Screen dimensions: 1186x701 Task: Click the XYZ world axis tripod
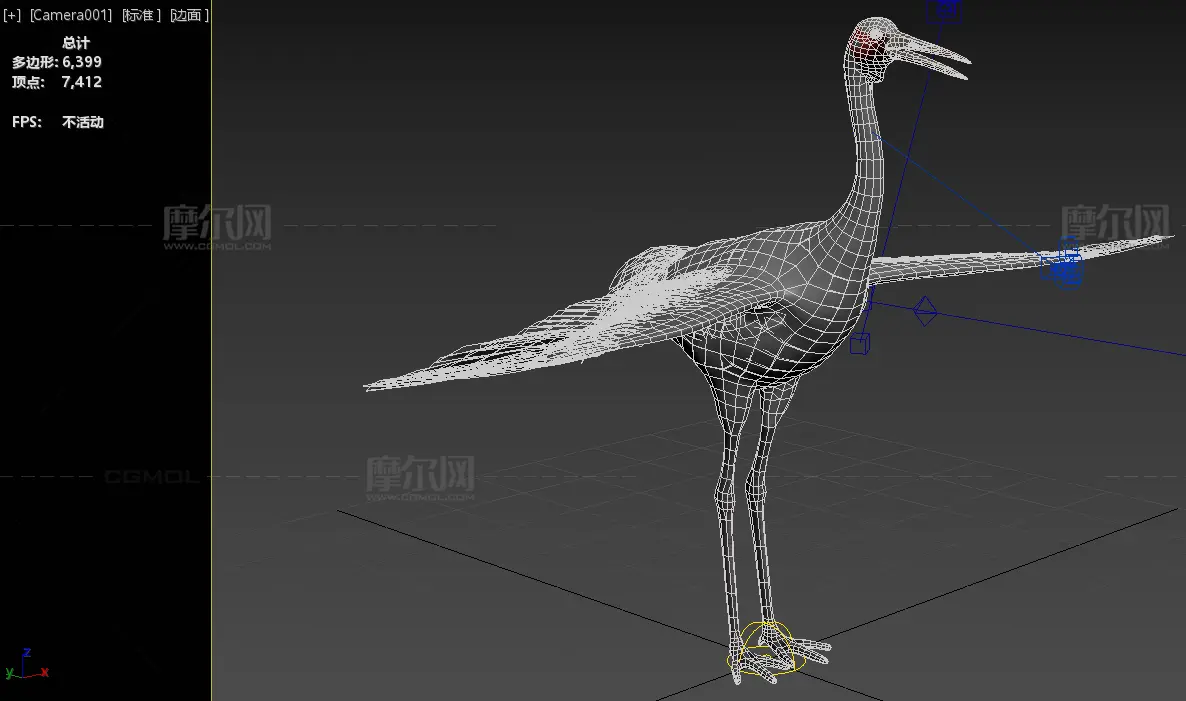(25, 665)
